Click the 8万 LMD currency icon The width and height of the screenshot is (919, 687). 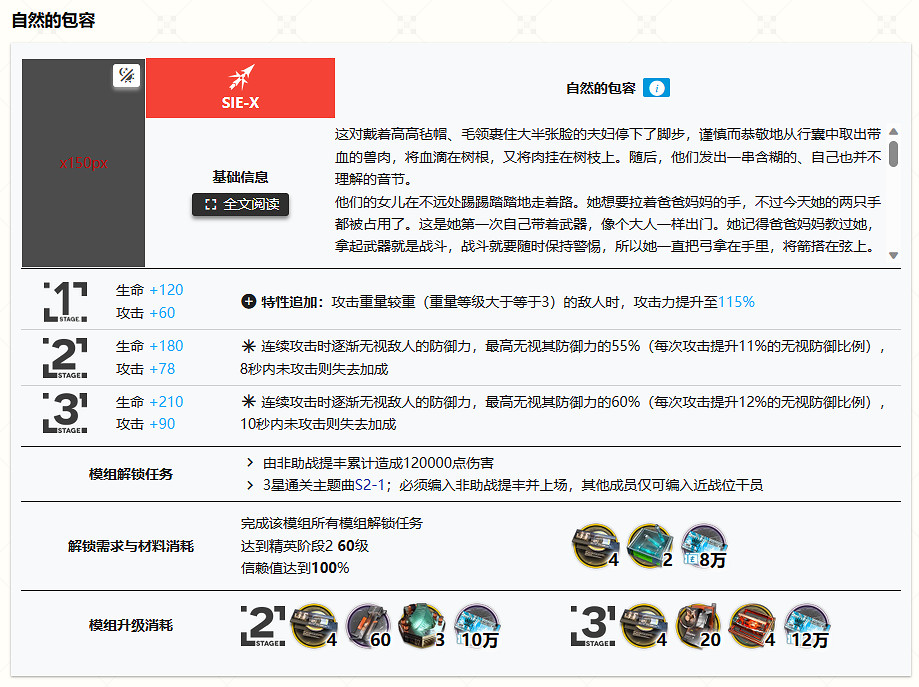[x=703, y=545]
